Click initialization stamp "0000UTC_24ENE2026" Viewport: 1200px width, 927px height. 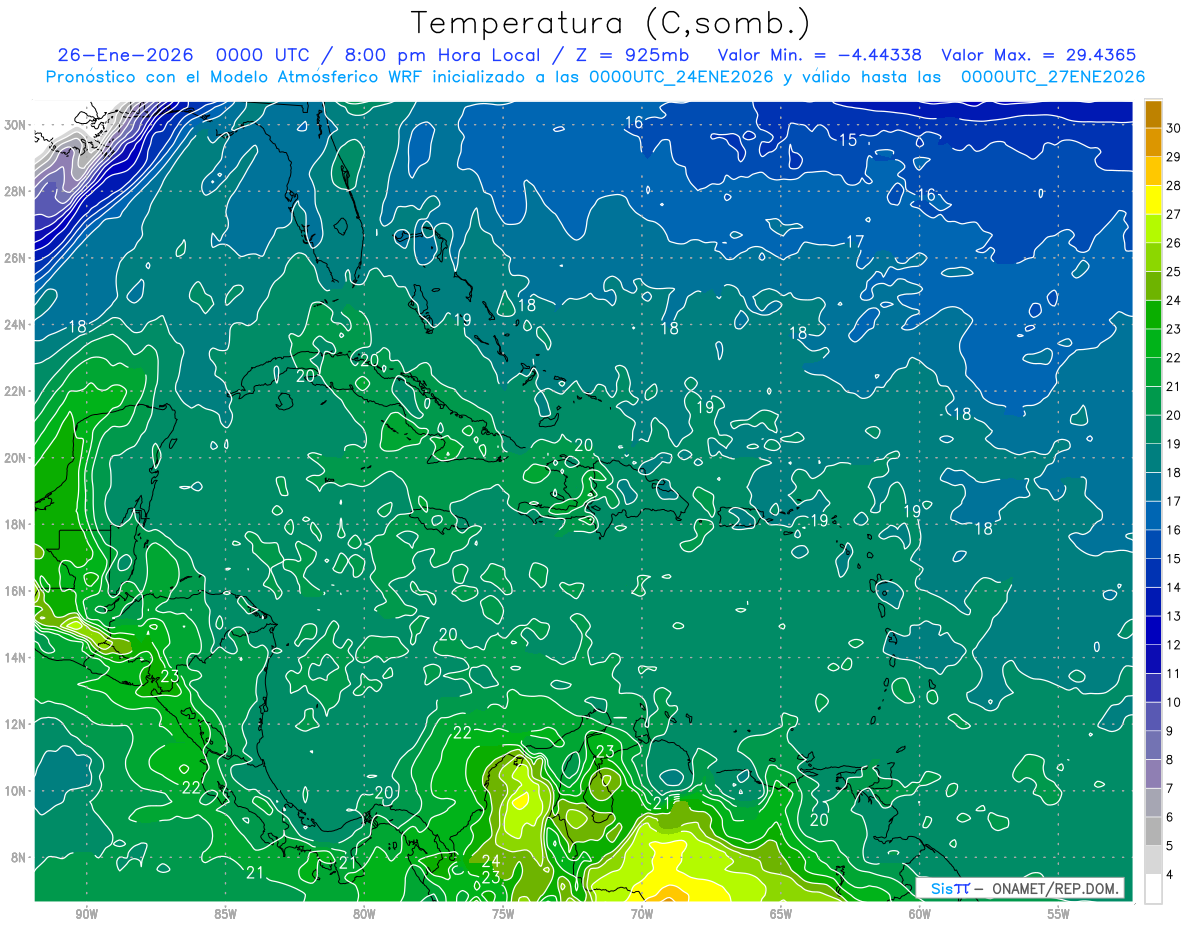coord(681,76)
